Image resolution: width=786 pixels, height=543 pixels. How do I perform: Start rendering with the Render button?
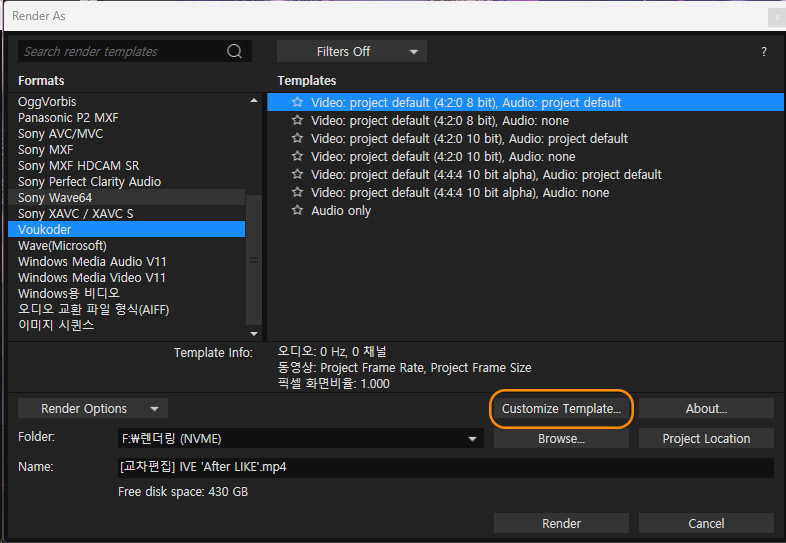tap(561, 523)
